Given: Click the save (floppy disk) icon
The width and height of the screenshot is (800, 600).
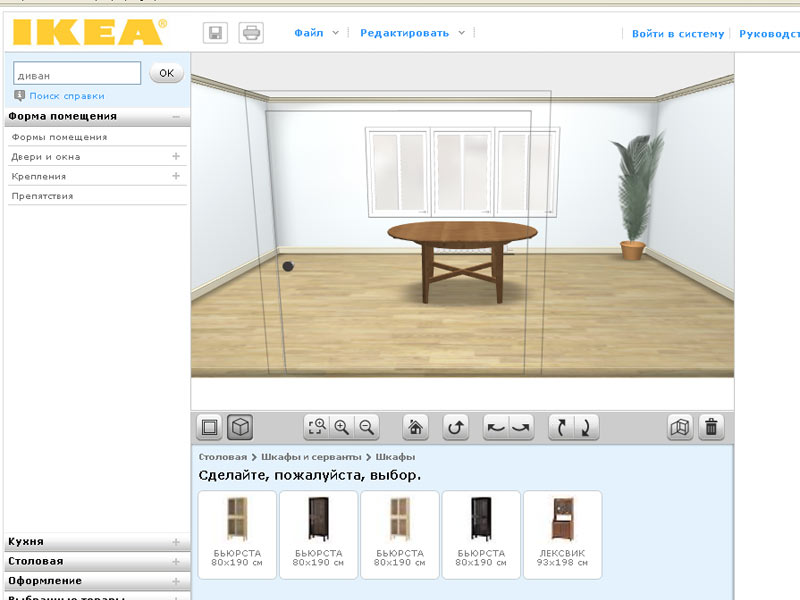Looking at the screenshot, I should 215,33.
